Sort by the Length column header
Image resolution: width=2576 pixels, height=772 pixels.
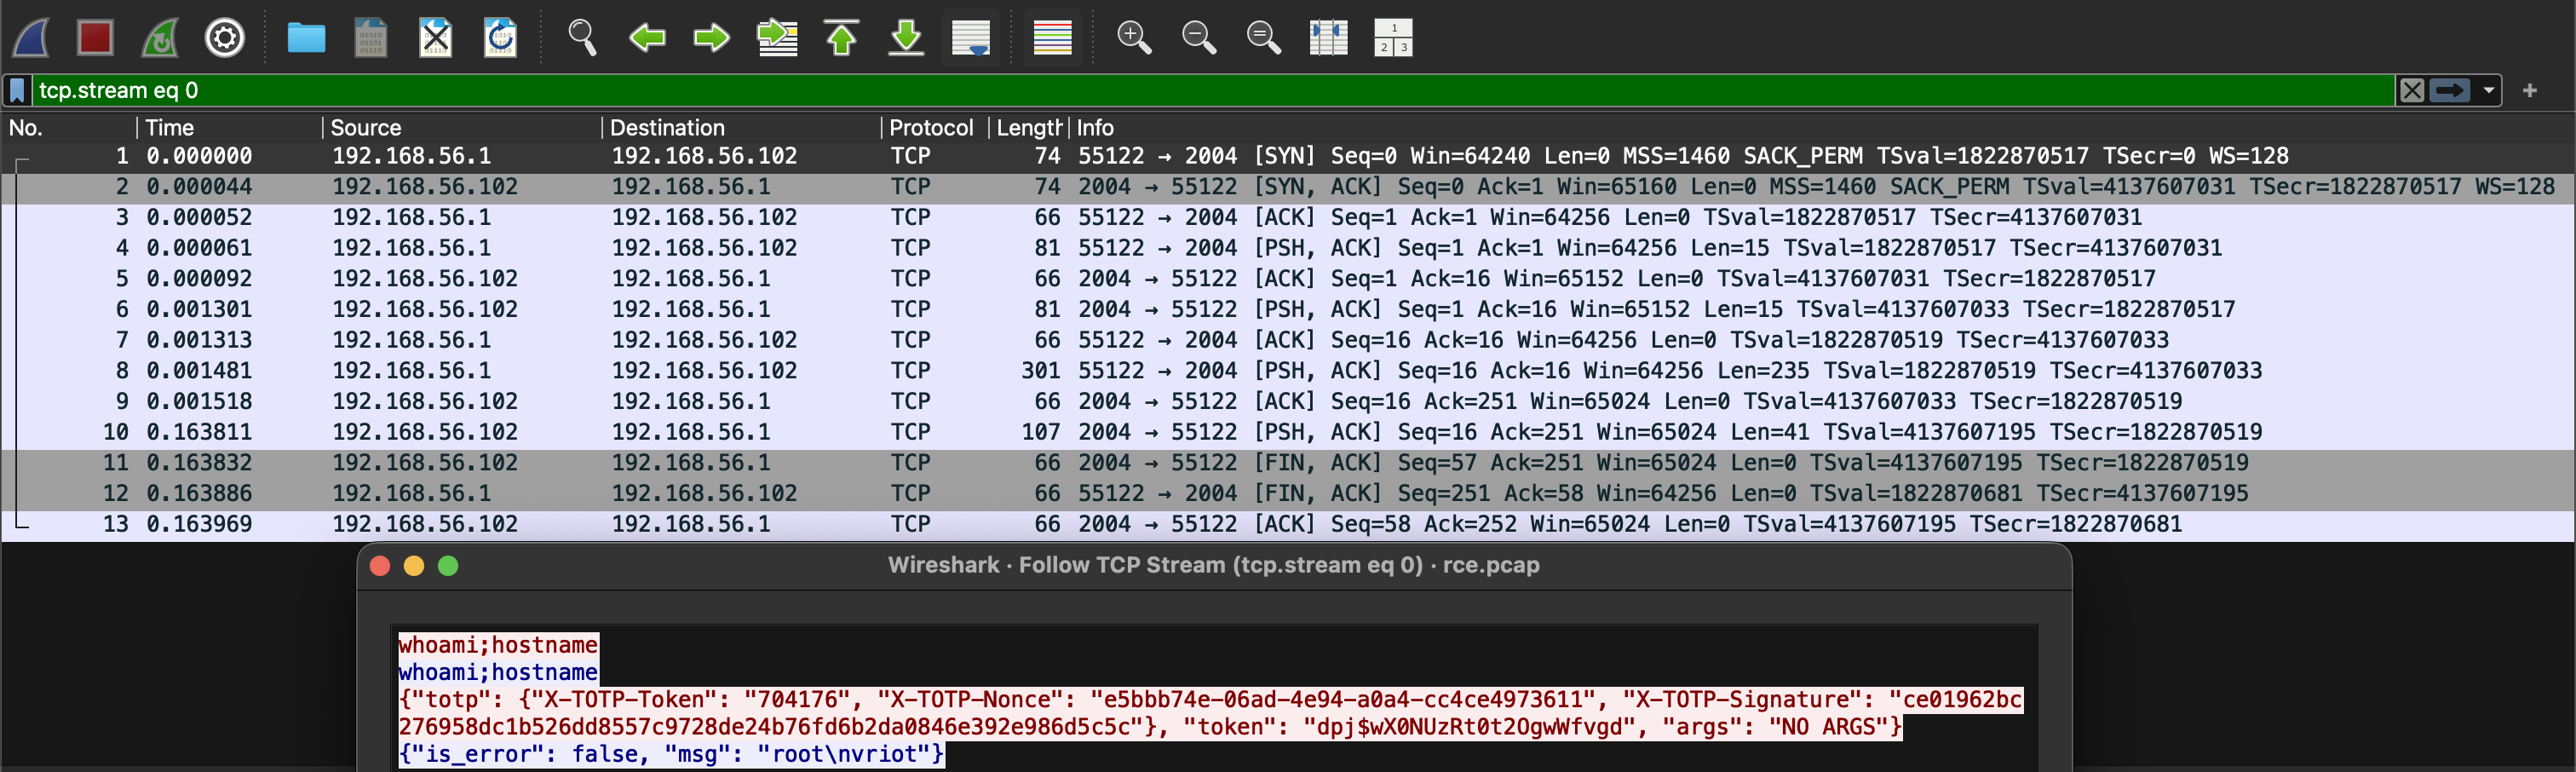pyautogui.click(x=1029, y=128)
